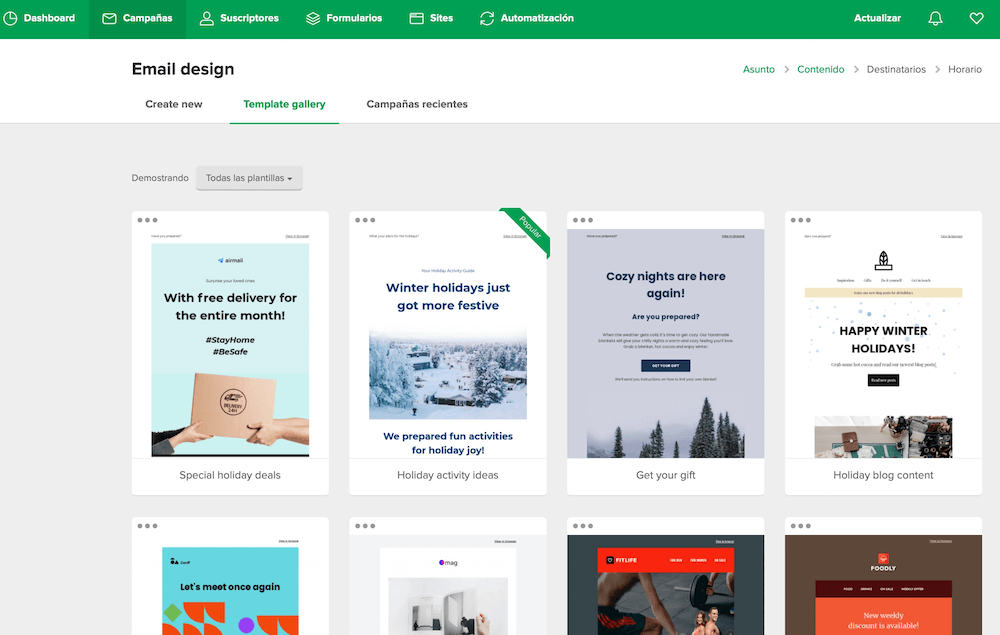Click the Dashboard clock icon

click(x=10, y=18)
